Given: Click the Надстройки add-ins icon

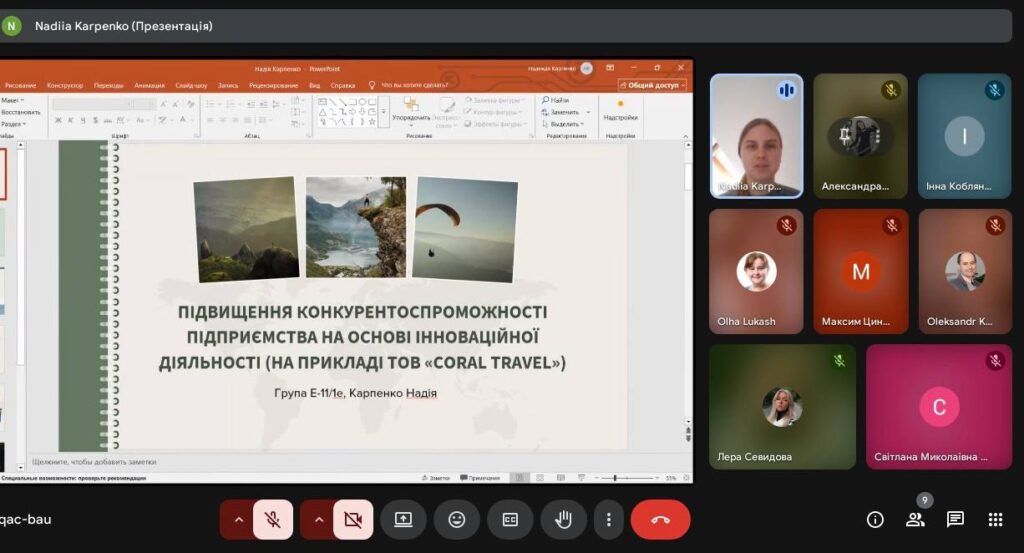Looking at the screenshot, I should click(x=620, y=110).
